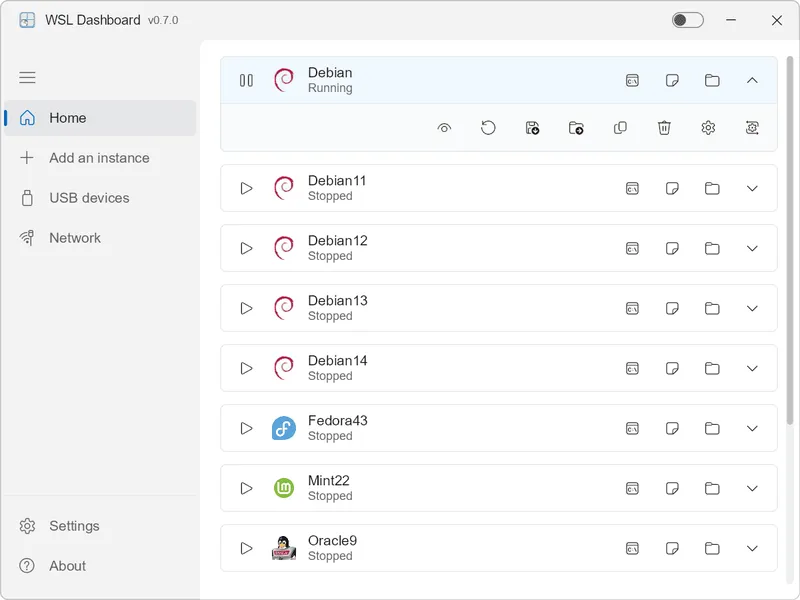Click the save-disk export icon for Debian
The image size is (800, 600).
coord(532,128)
